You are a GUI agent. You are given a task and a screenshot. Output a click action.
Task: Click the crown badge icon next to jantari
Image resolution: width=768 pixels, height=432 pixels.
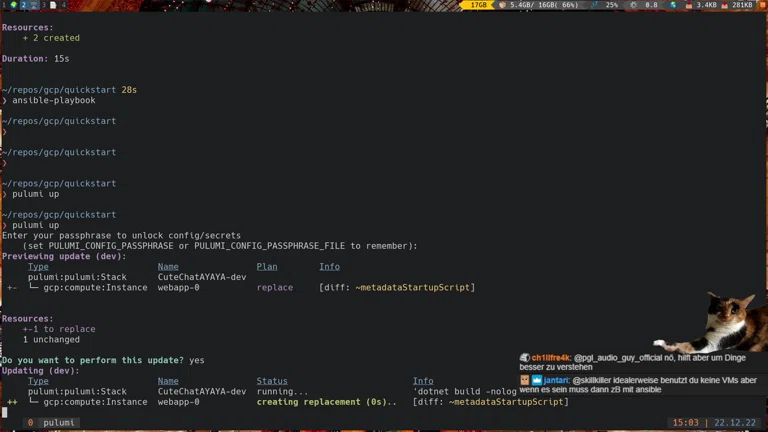pos(537,380)
